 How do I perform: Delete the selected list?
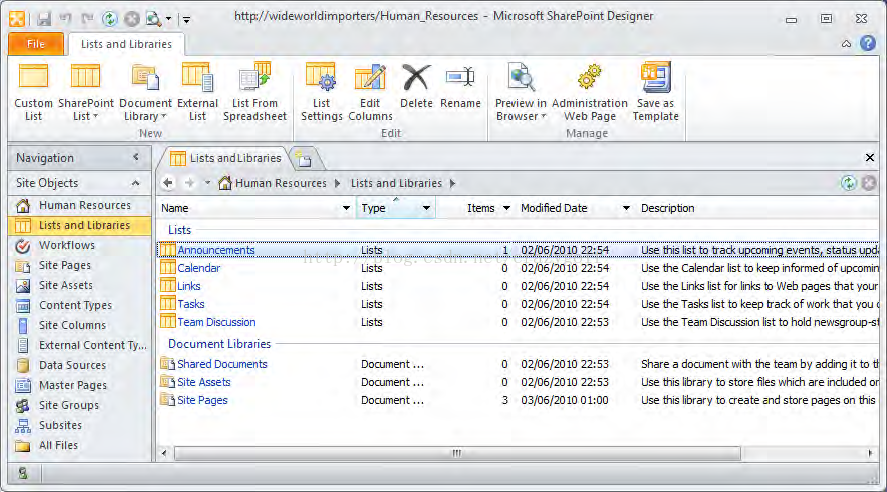(416, 86)
